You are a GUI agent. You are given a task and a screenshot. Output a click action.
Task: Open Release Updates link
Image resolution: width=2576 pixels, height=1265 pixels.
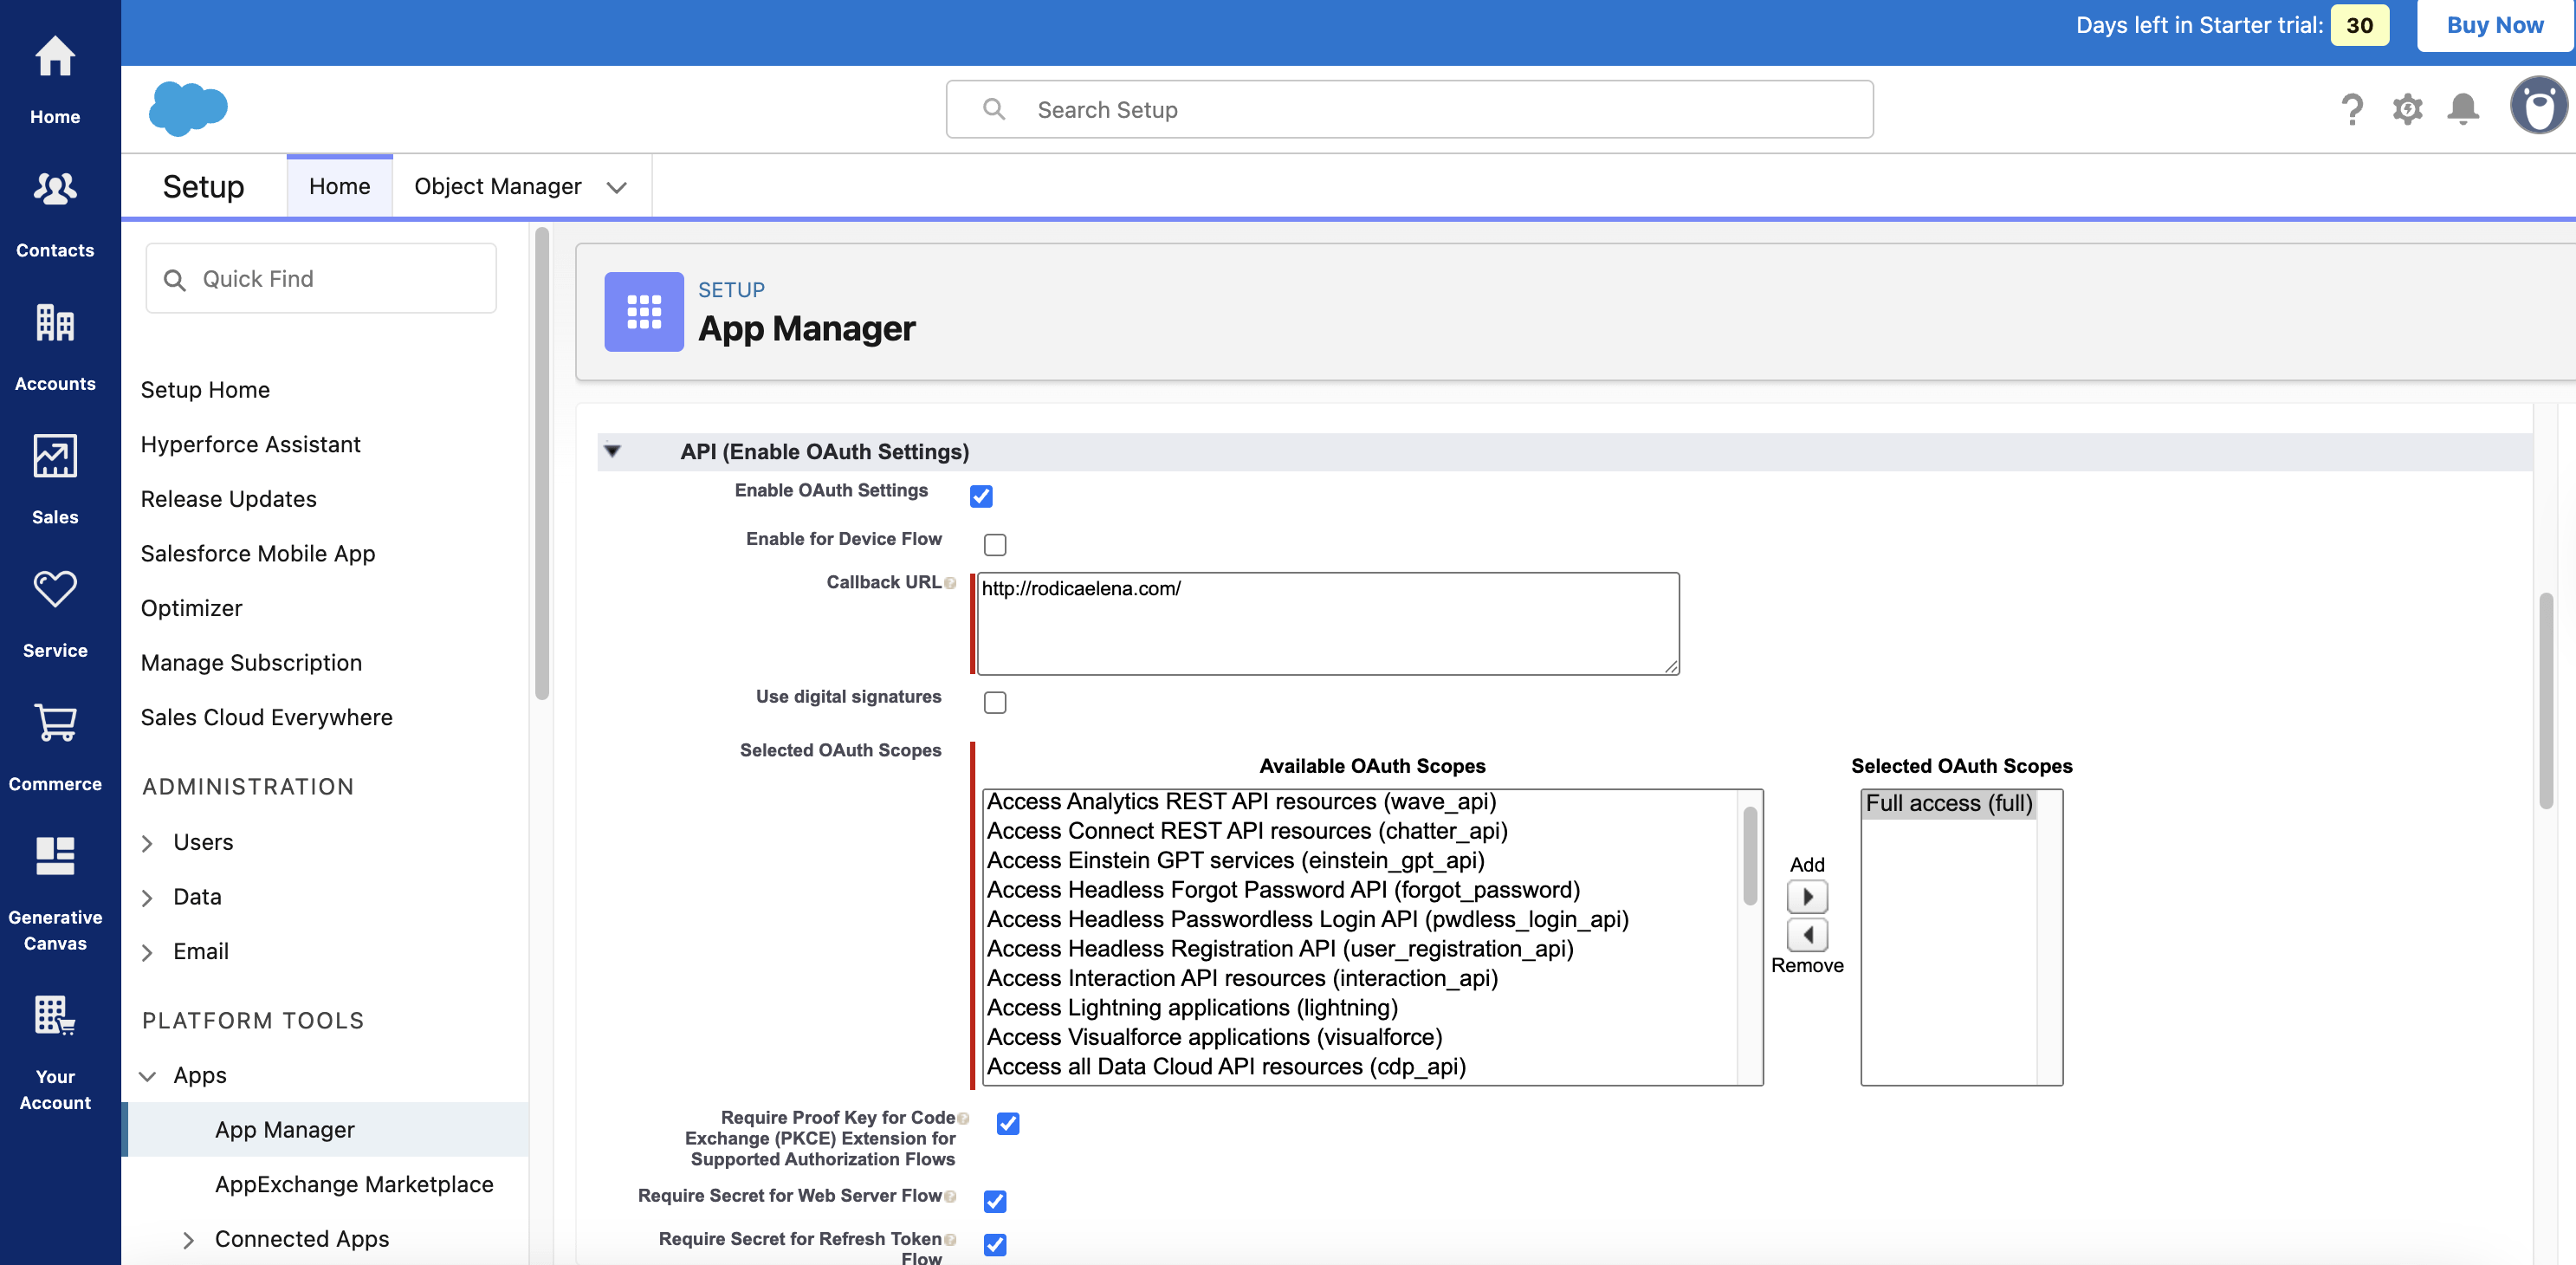tap(228, 499)
